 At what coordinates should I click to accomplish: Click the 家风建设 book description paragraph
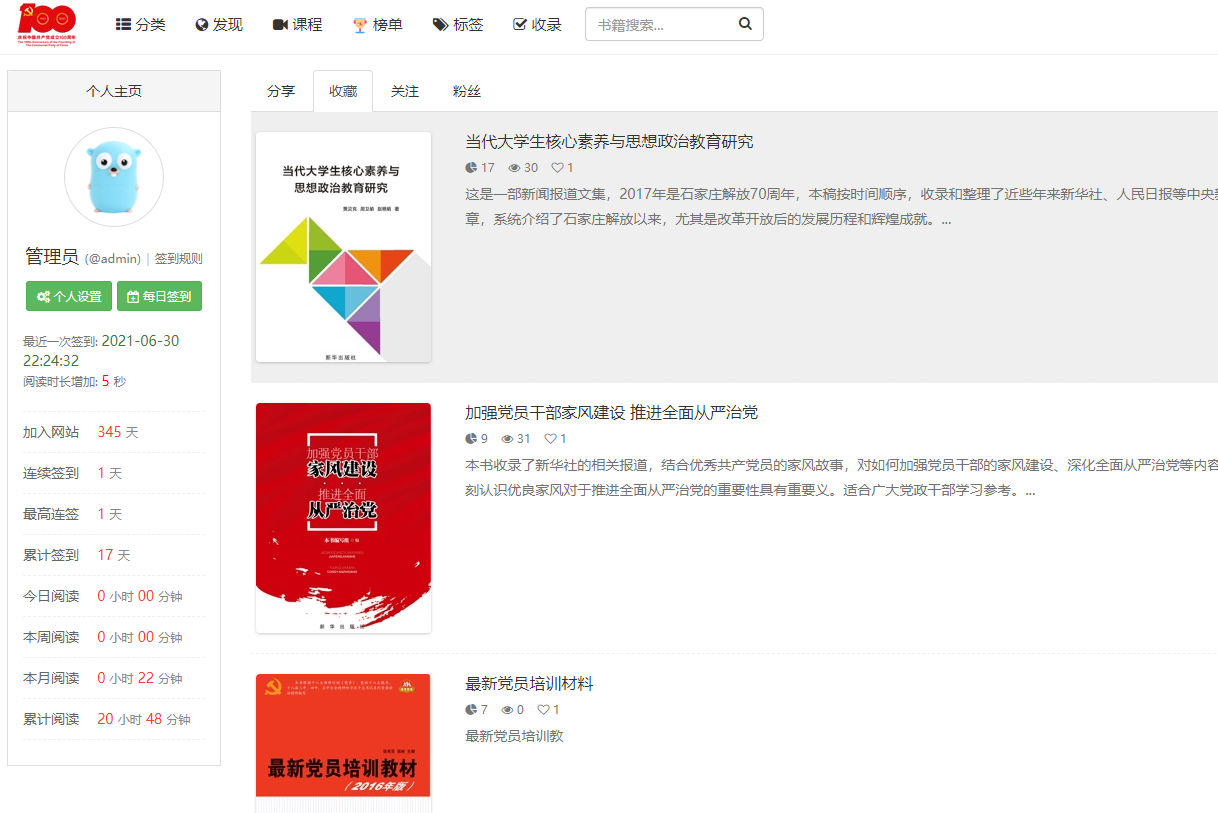click(841, 478)
